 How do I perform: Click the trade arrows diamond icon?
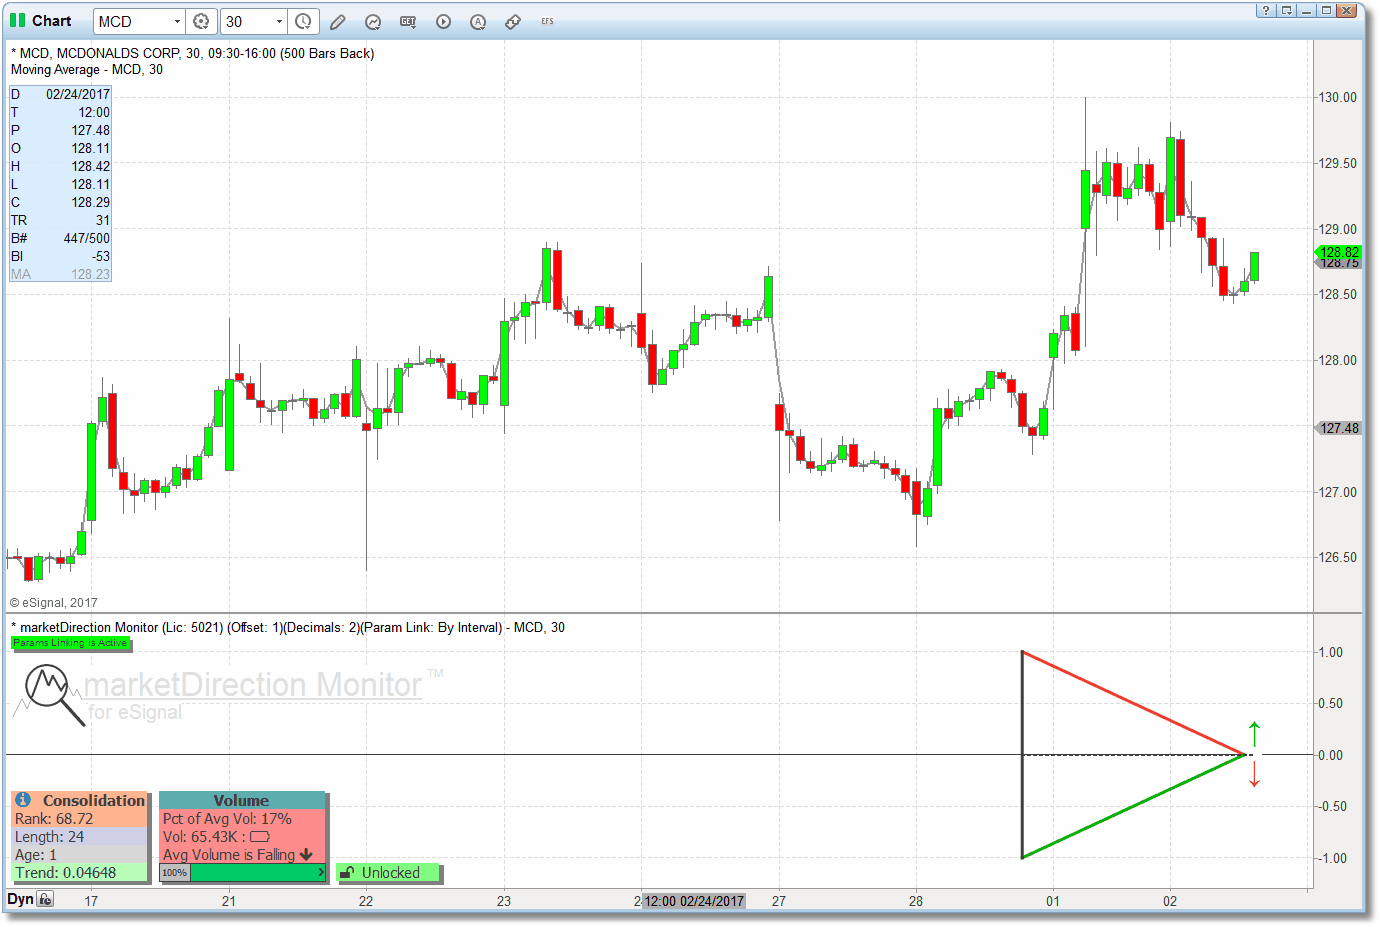(x=513, y=21)
